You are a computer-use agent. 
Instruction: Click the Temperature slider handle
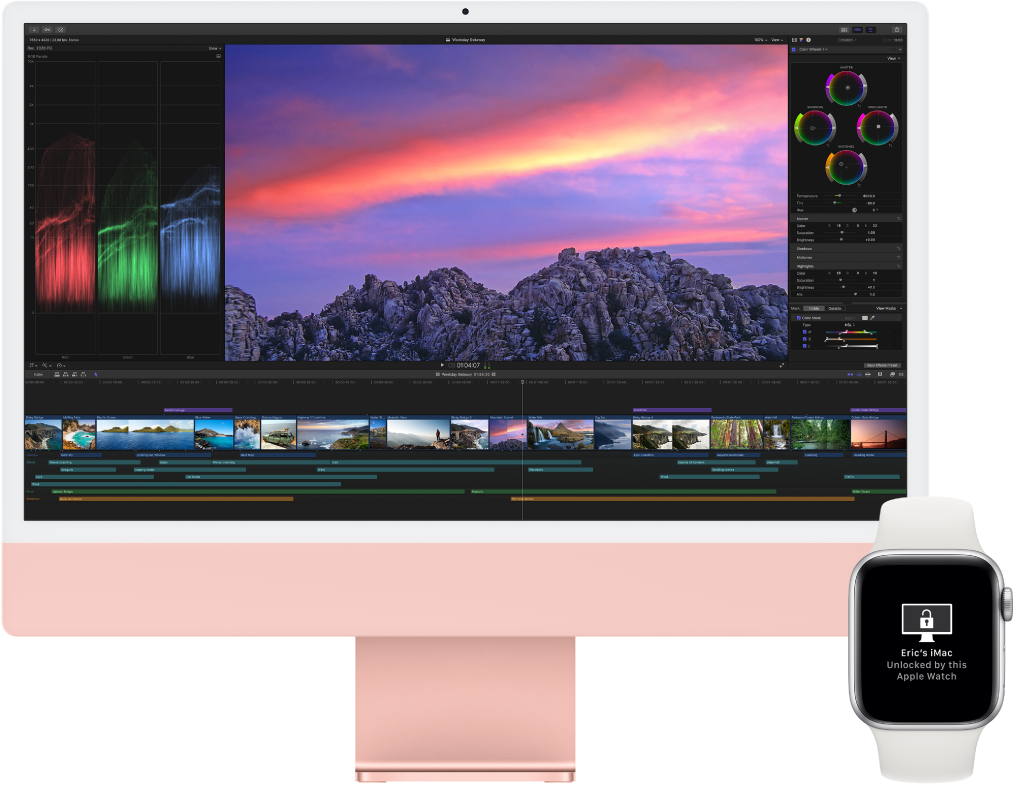tap(841, 196)
